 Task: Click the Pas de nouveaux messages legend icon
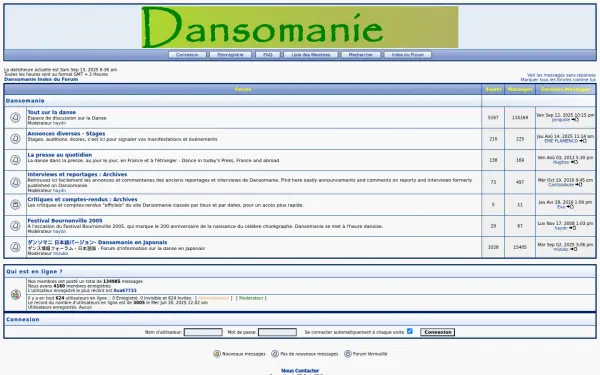click(275, 354)
